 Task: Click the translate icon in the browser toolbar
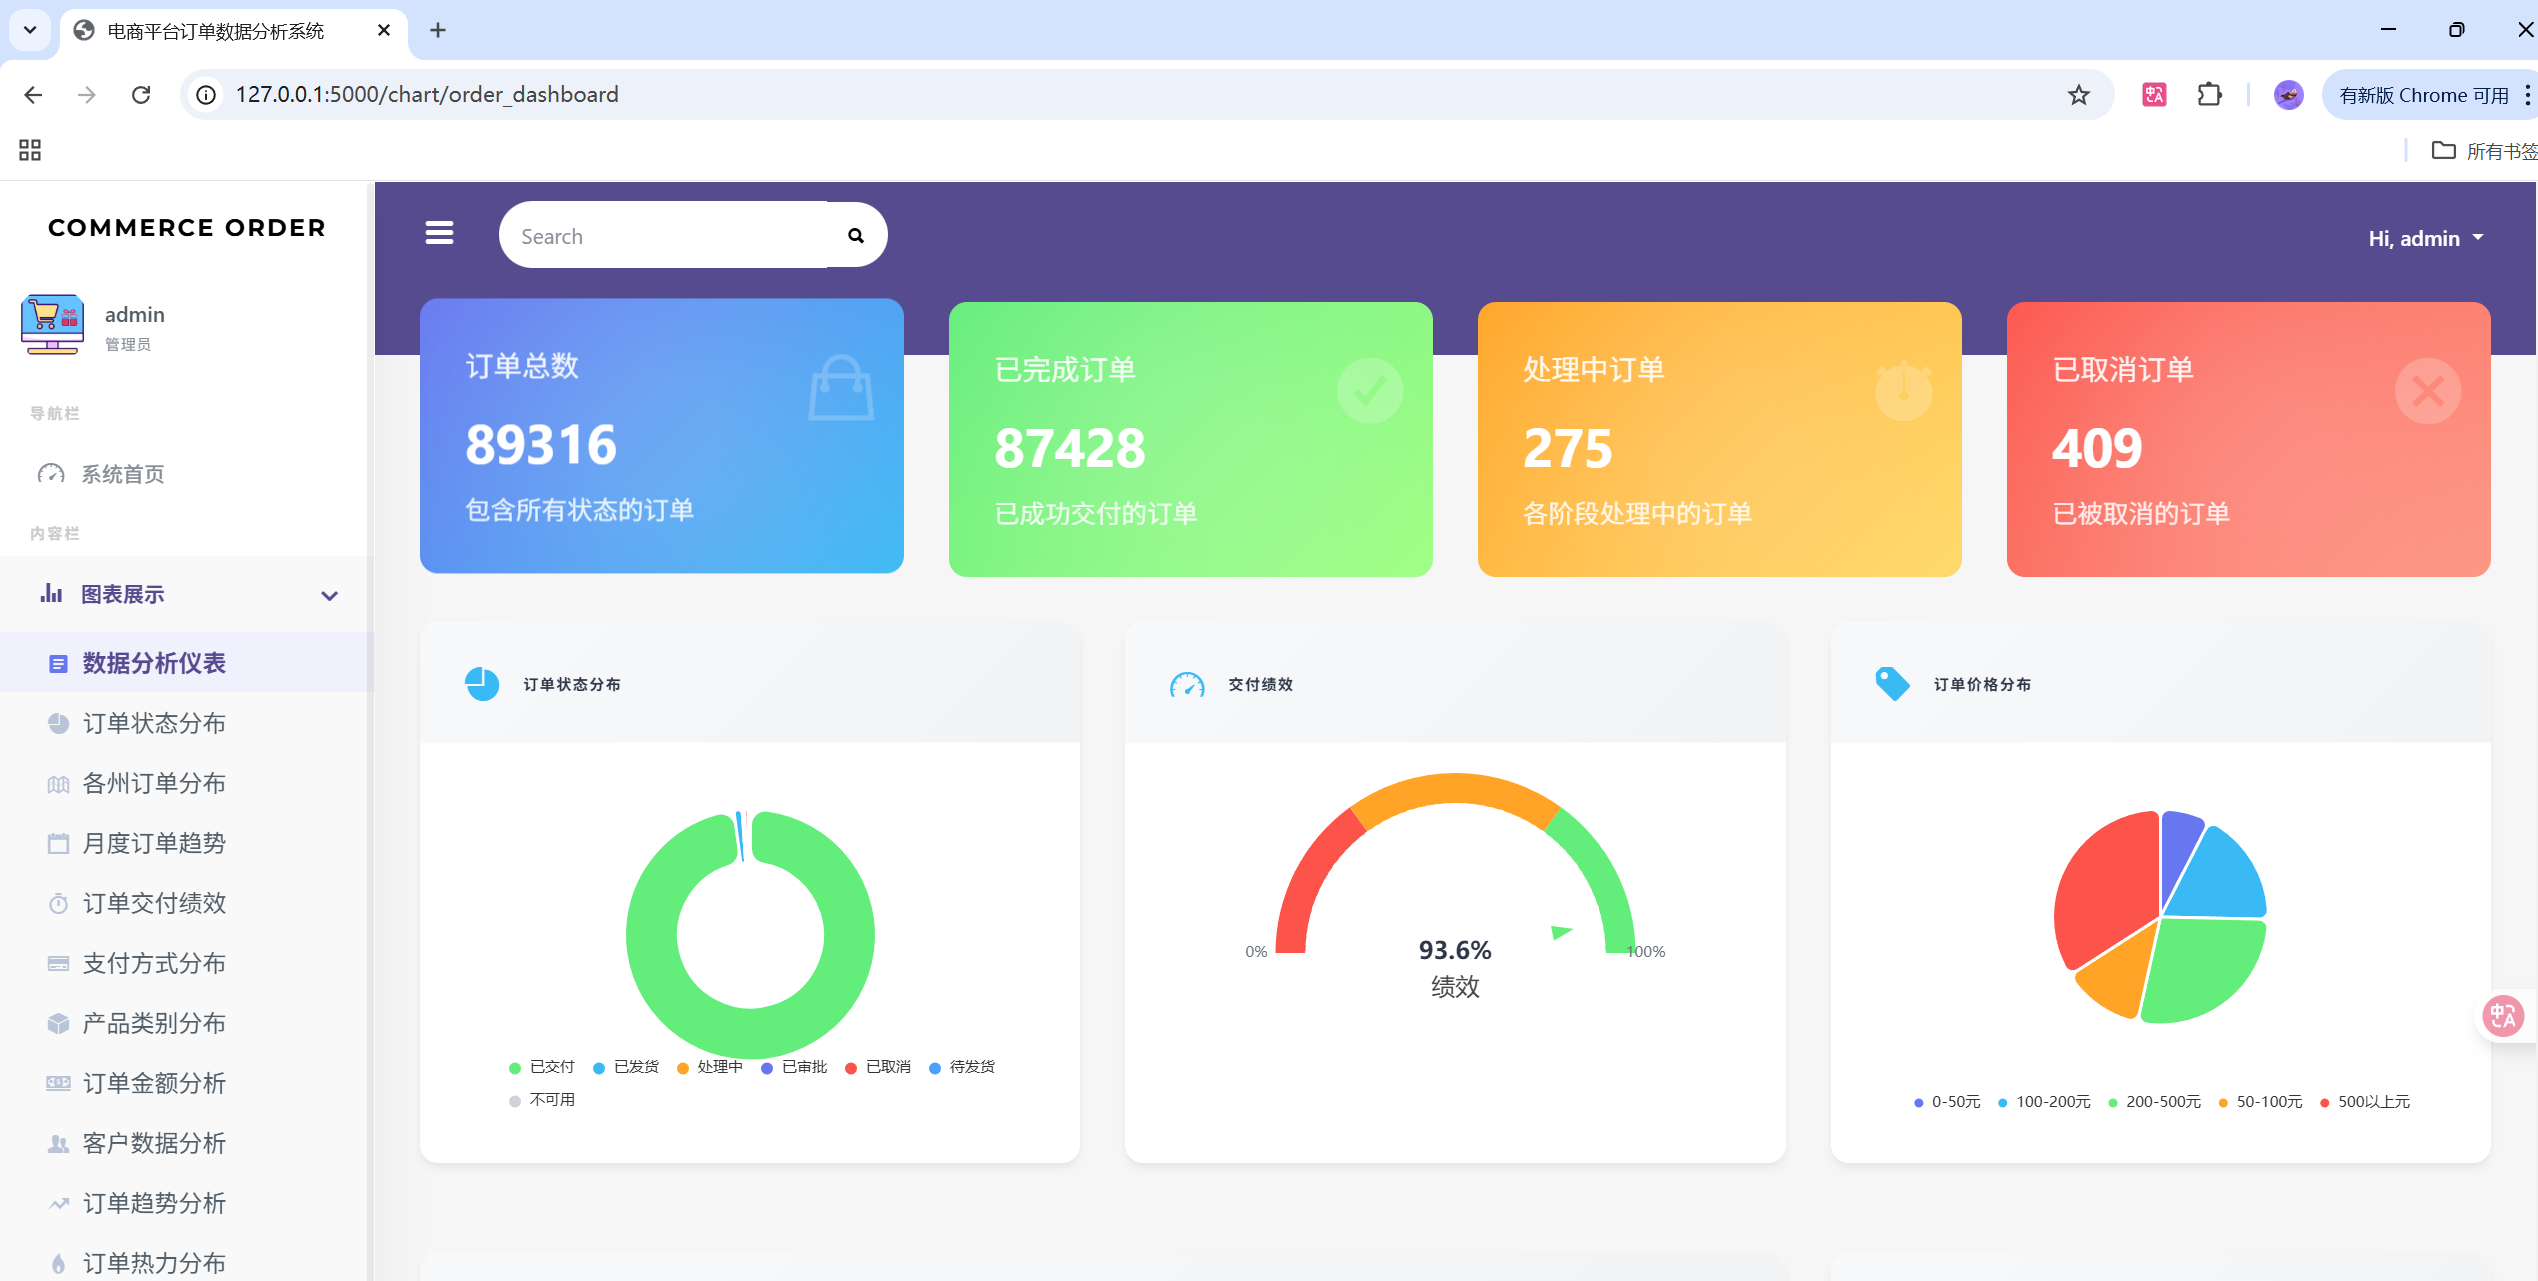tap(2154, 95)
